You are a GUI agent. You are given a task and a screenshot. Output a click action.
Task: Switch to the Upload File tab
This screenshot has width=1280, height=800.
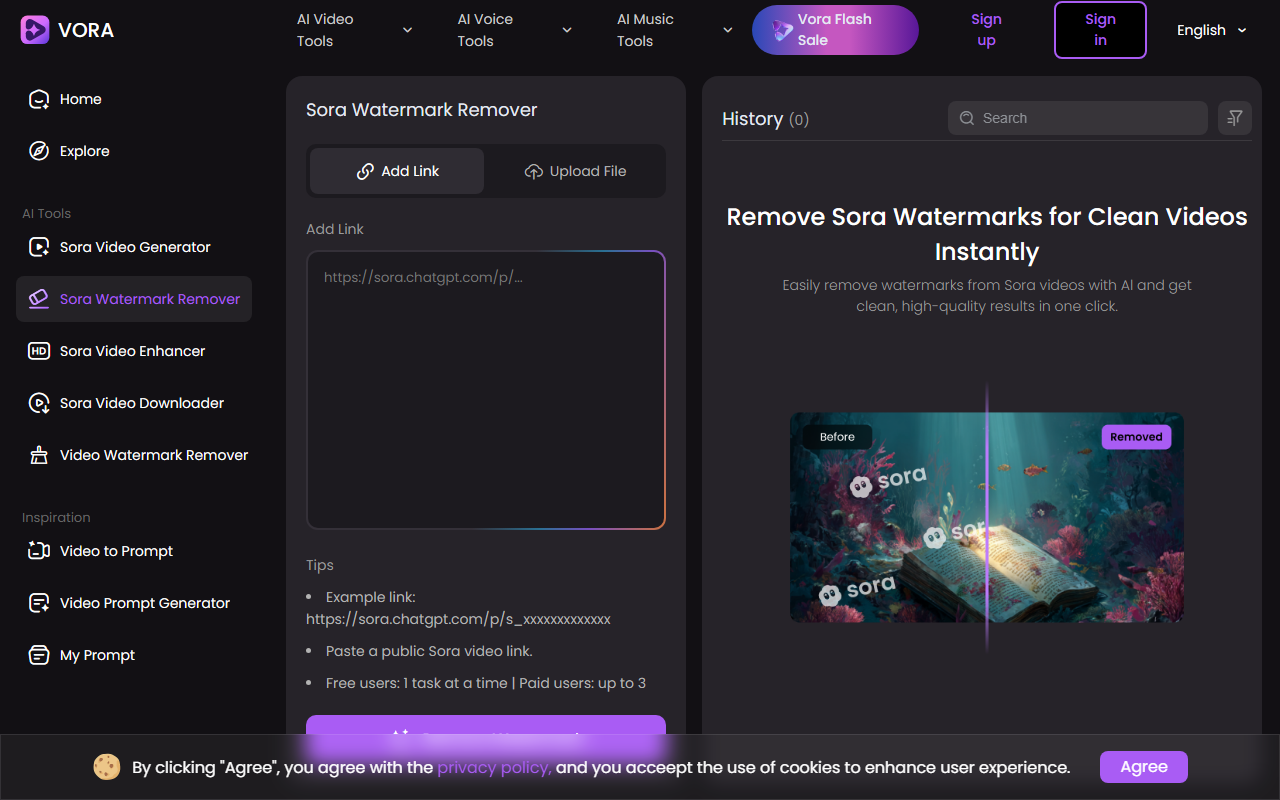(575, 171)
